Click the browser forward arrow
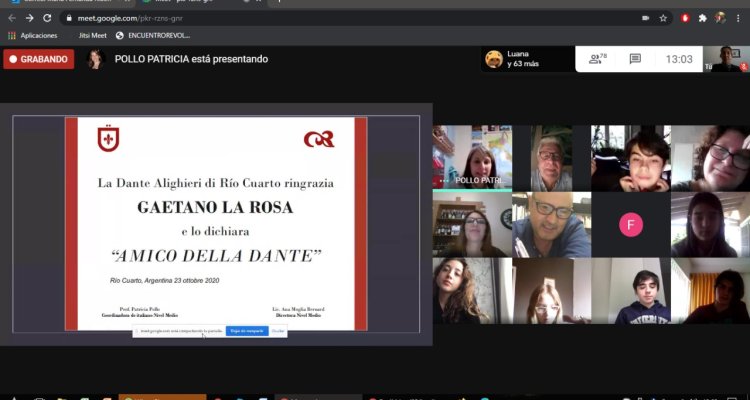Screen dimensions: 750x400 point(30,18)
